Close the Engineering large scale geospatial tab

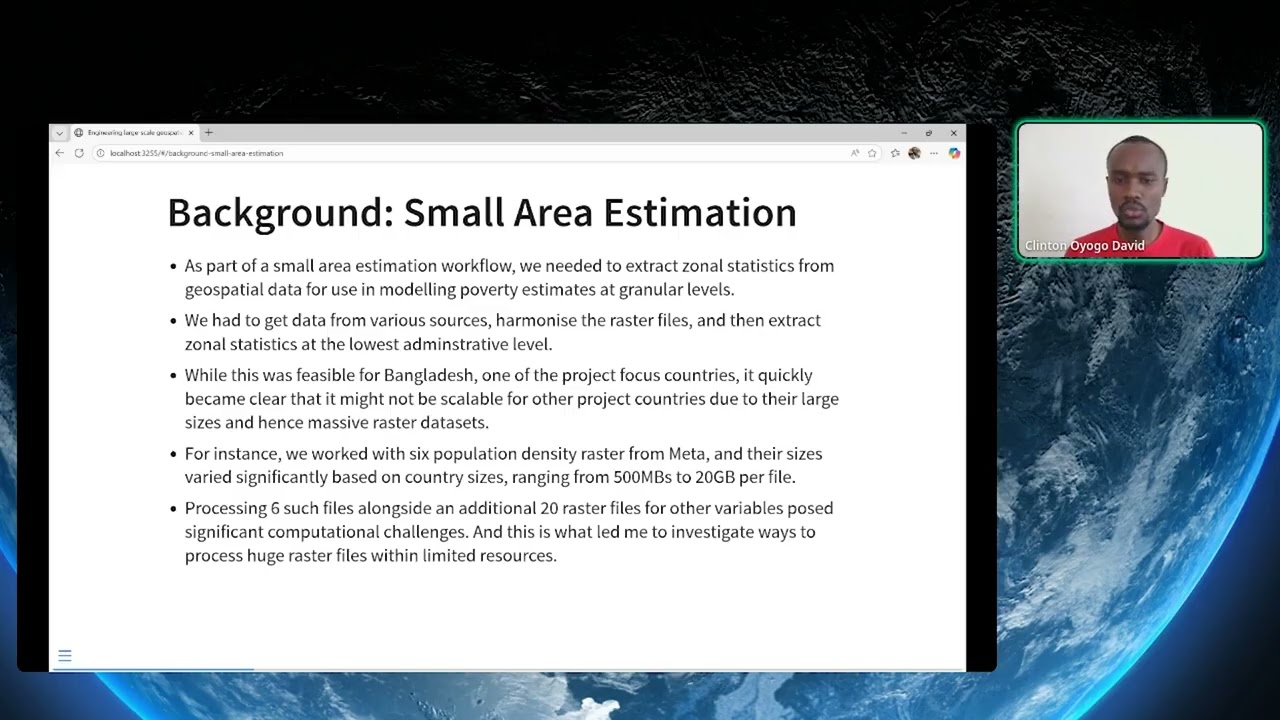(x=191, y=133)
